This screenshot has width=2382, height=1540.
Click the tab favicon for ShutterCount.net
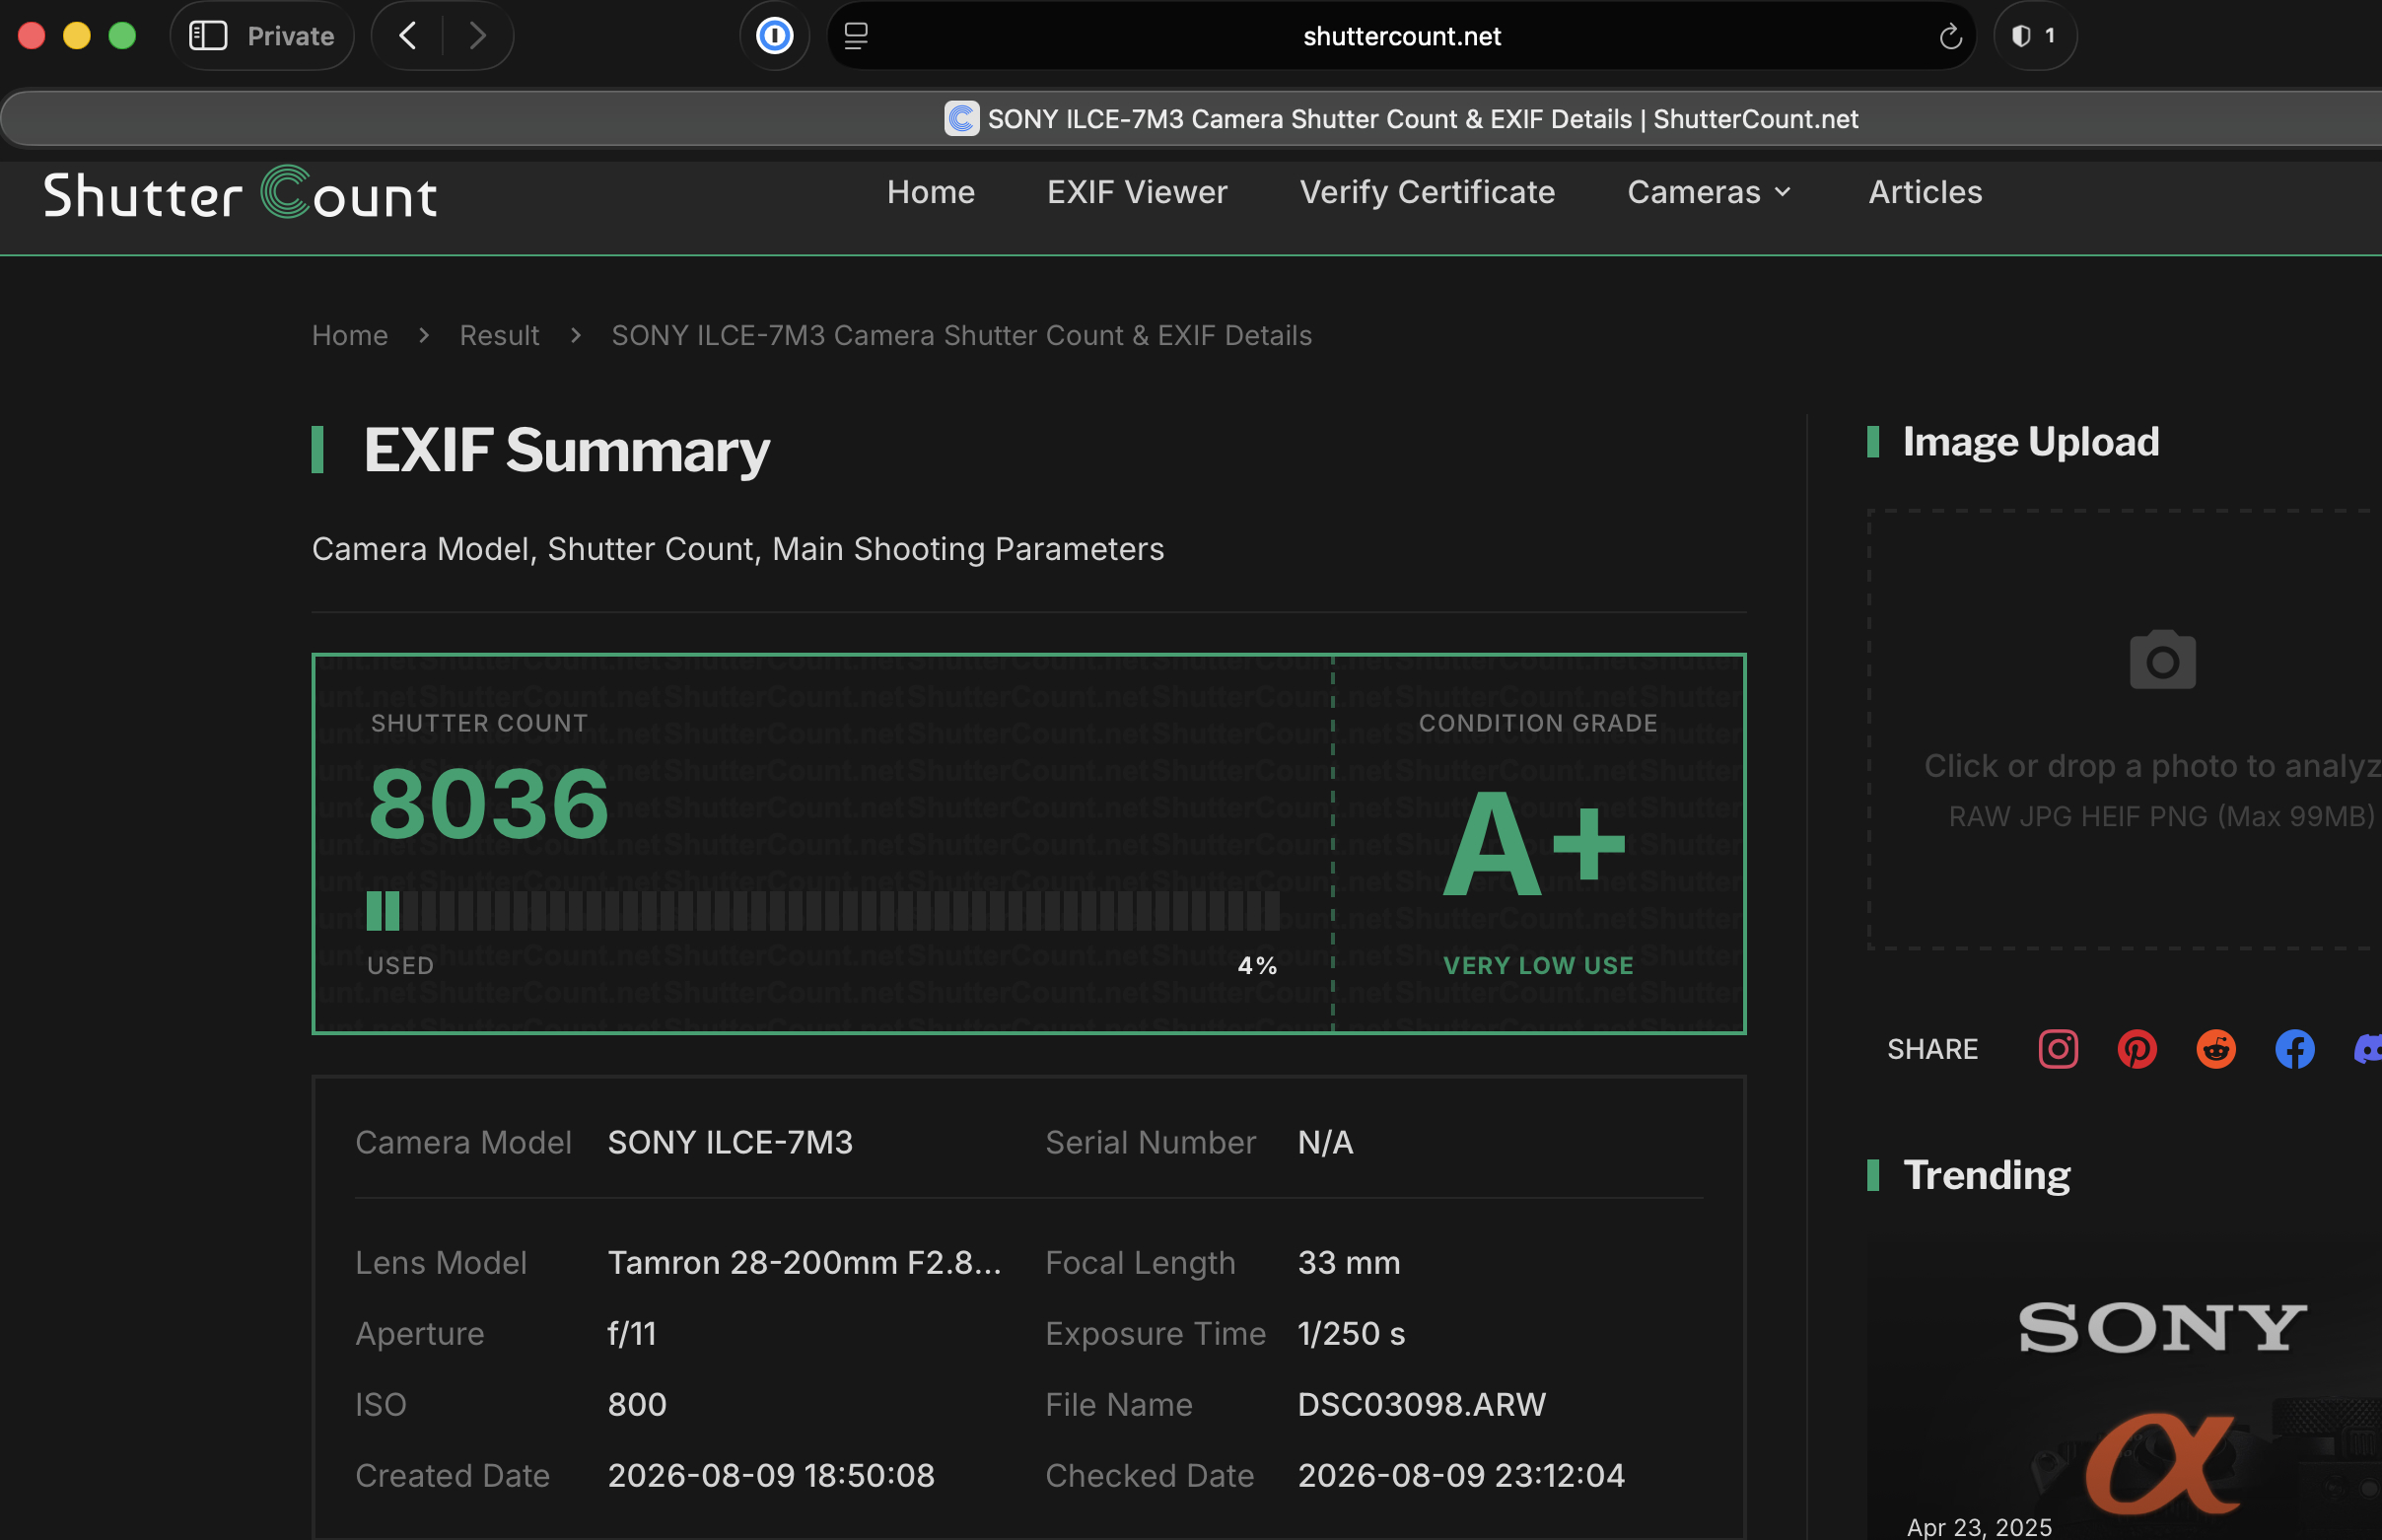[962, 119]
